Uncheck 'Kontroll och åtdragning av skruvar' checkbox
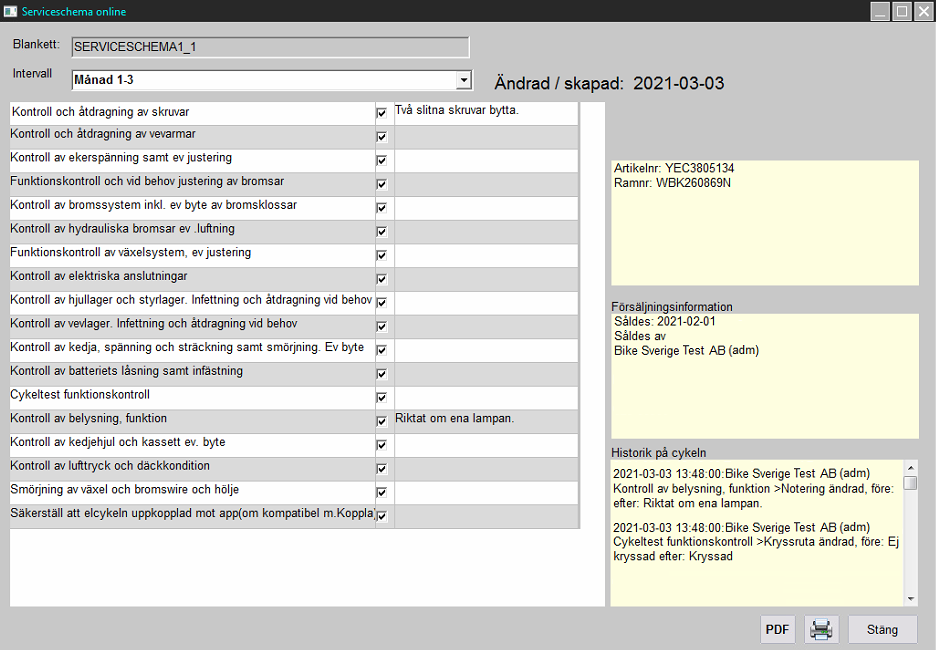 tap(381, 113)
